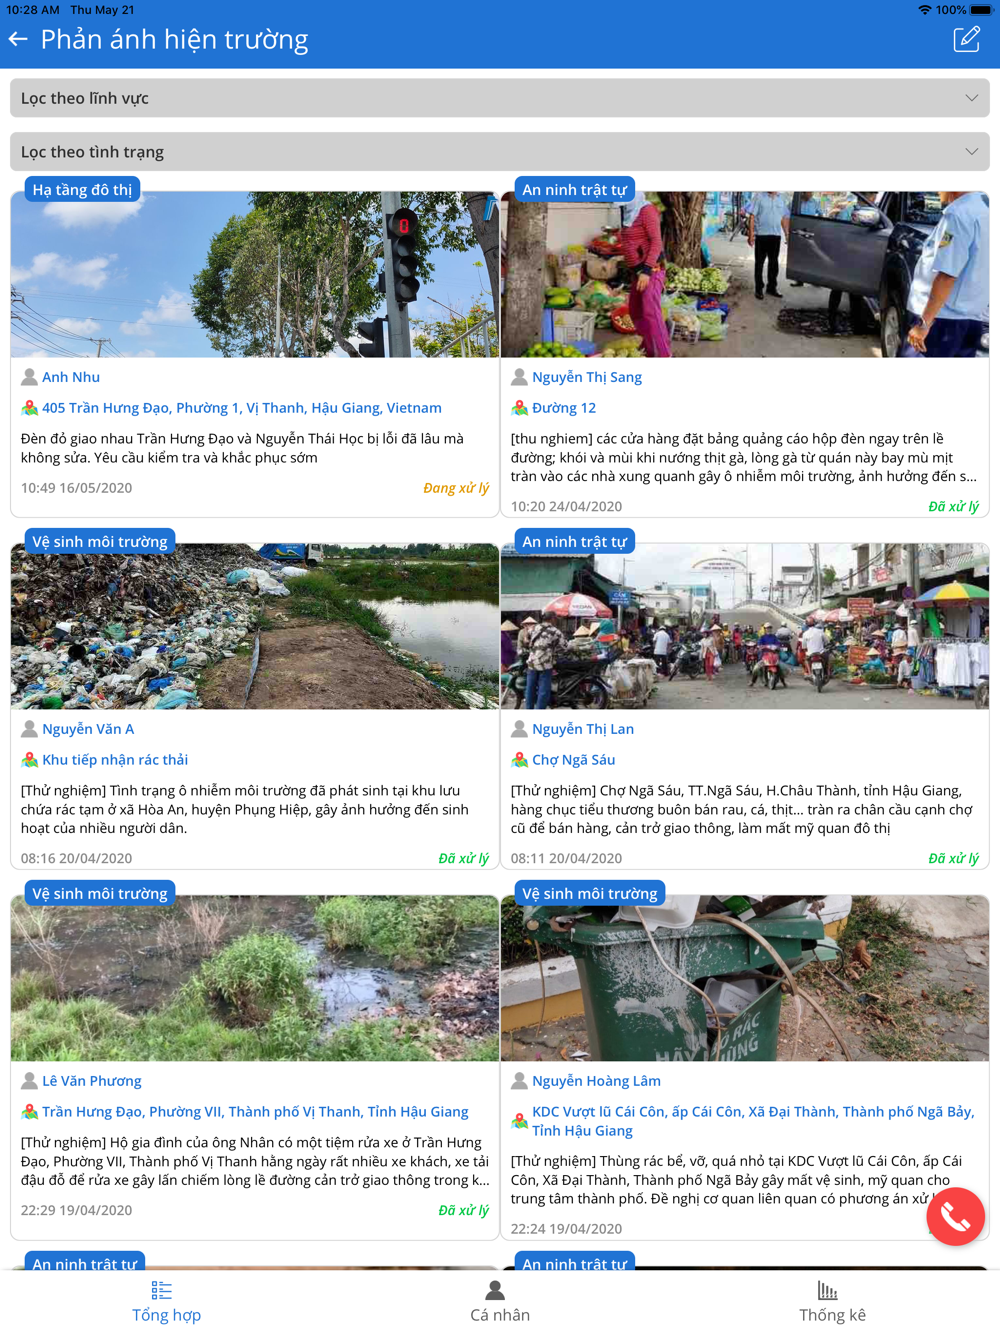This screenshot has width=1000, height=1334.
Task: Open the Khu tiếp nhận rác thải location
Action: [x=115, y=760]
